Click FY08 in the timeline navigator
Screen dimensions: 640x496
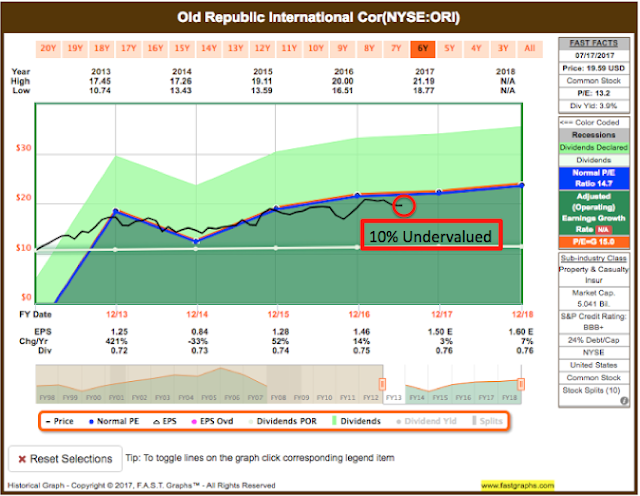pos(278,398)
